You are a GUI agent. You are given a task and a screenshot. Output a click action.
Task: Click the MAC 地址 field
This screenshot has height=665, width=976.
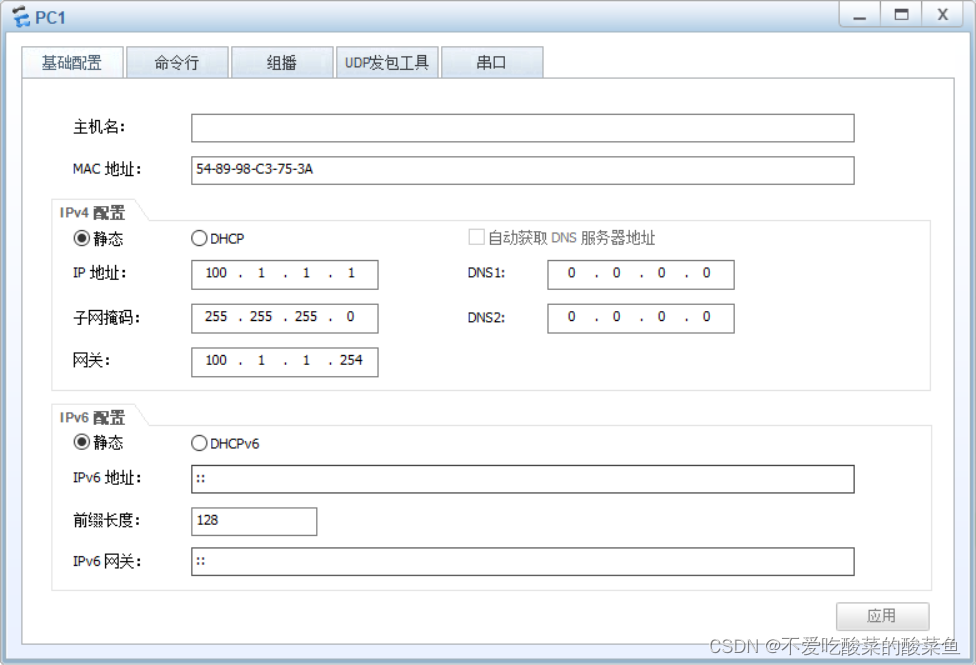(x=522, y=170)
